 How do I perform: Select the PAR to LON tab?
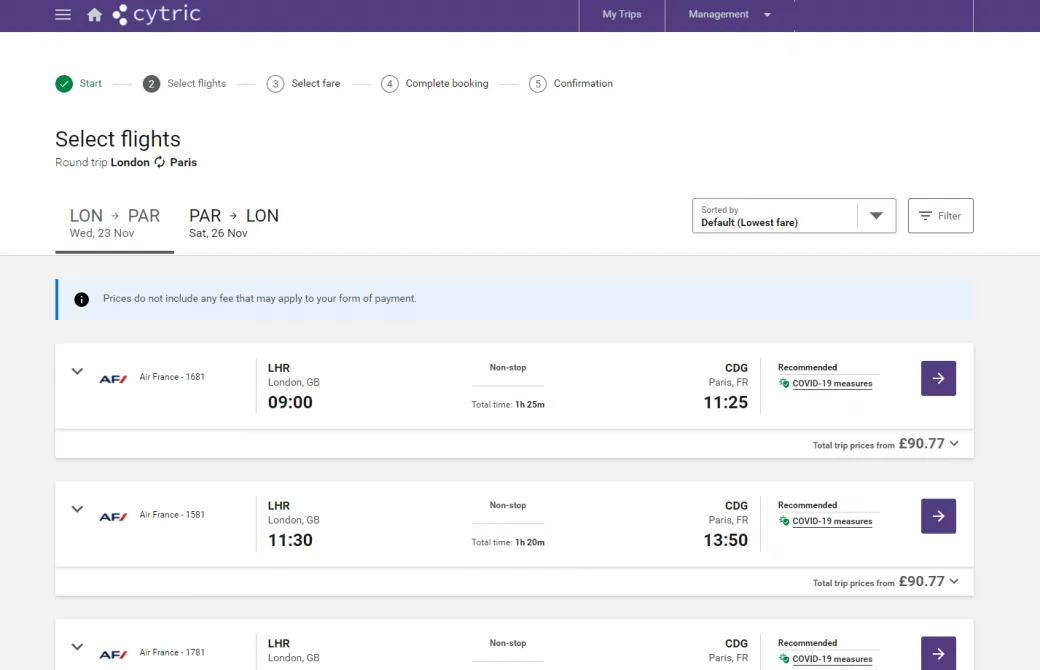233,224
